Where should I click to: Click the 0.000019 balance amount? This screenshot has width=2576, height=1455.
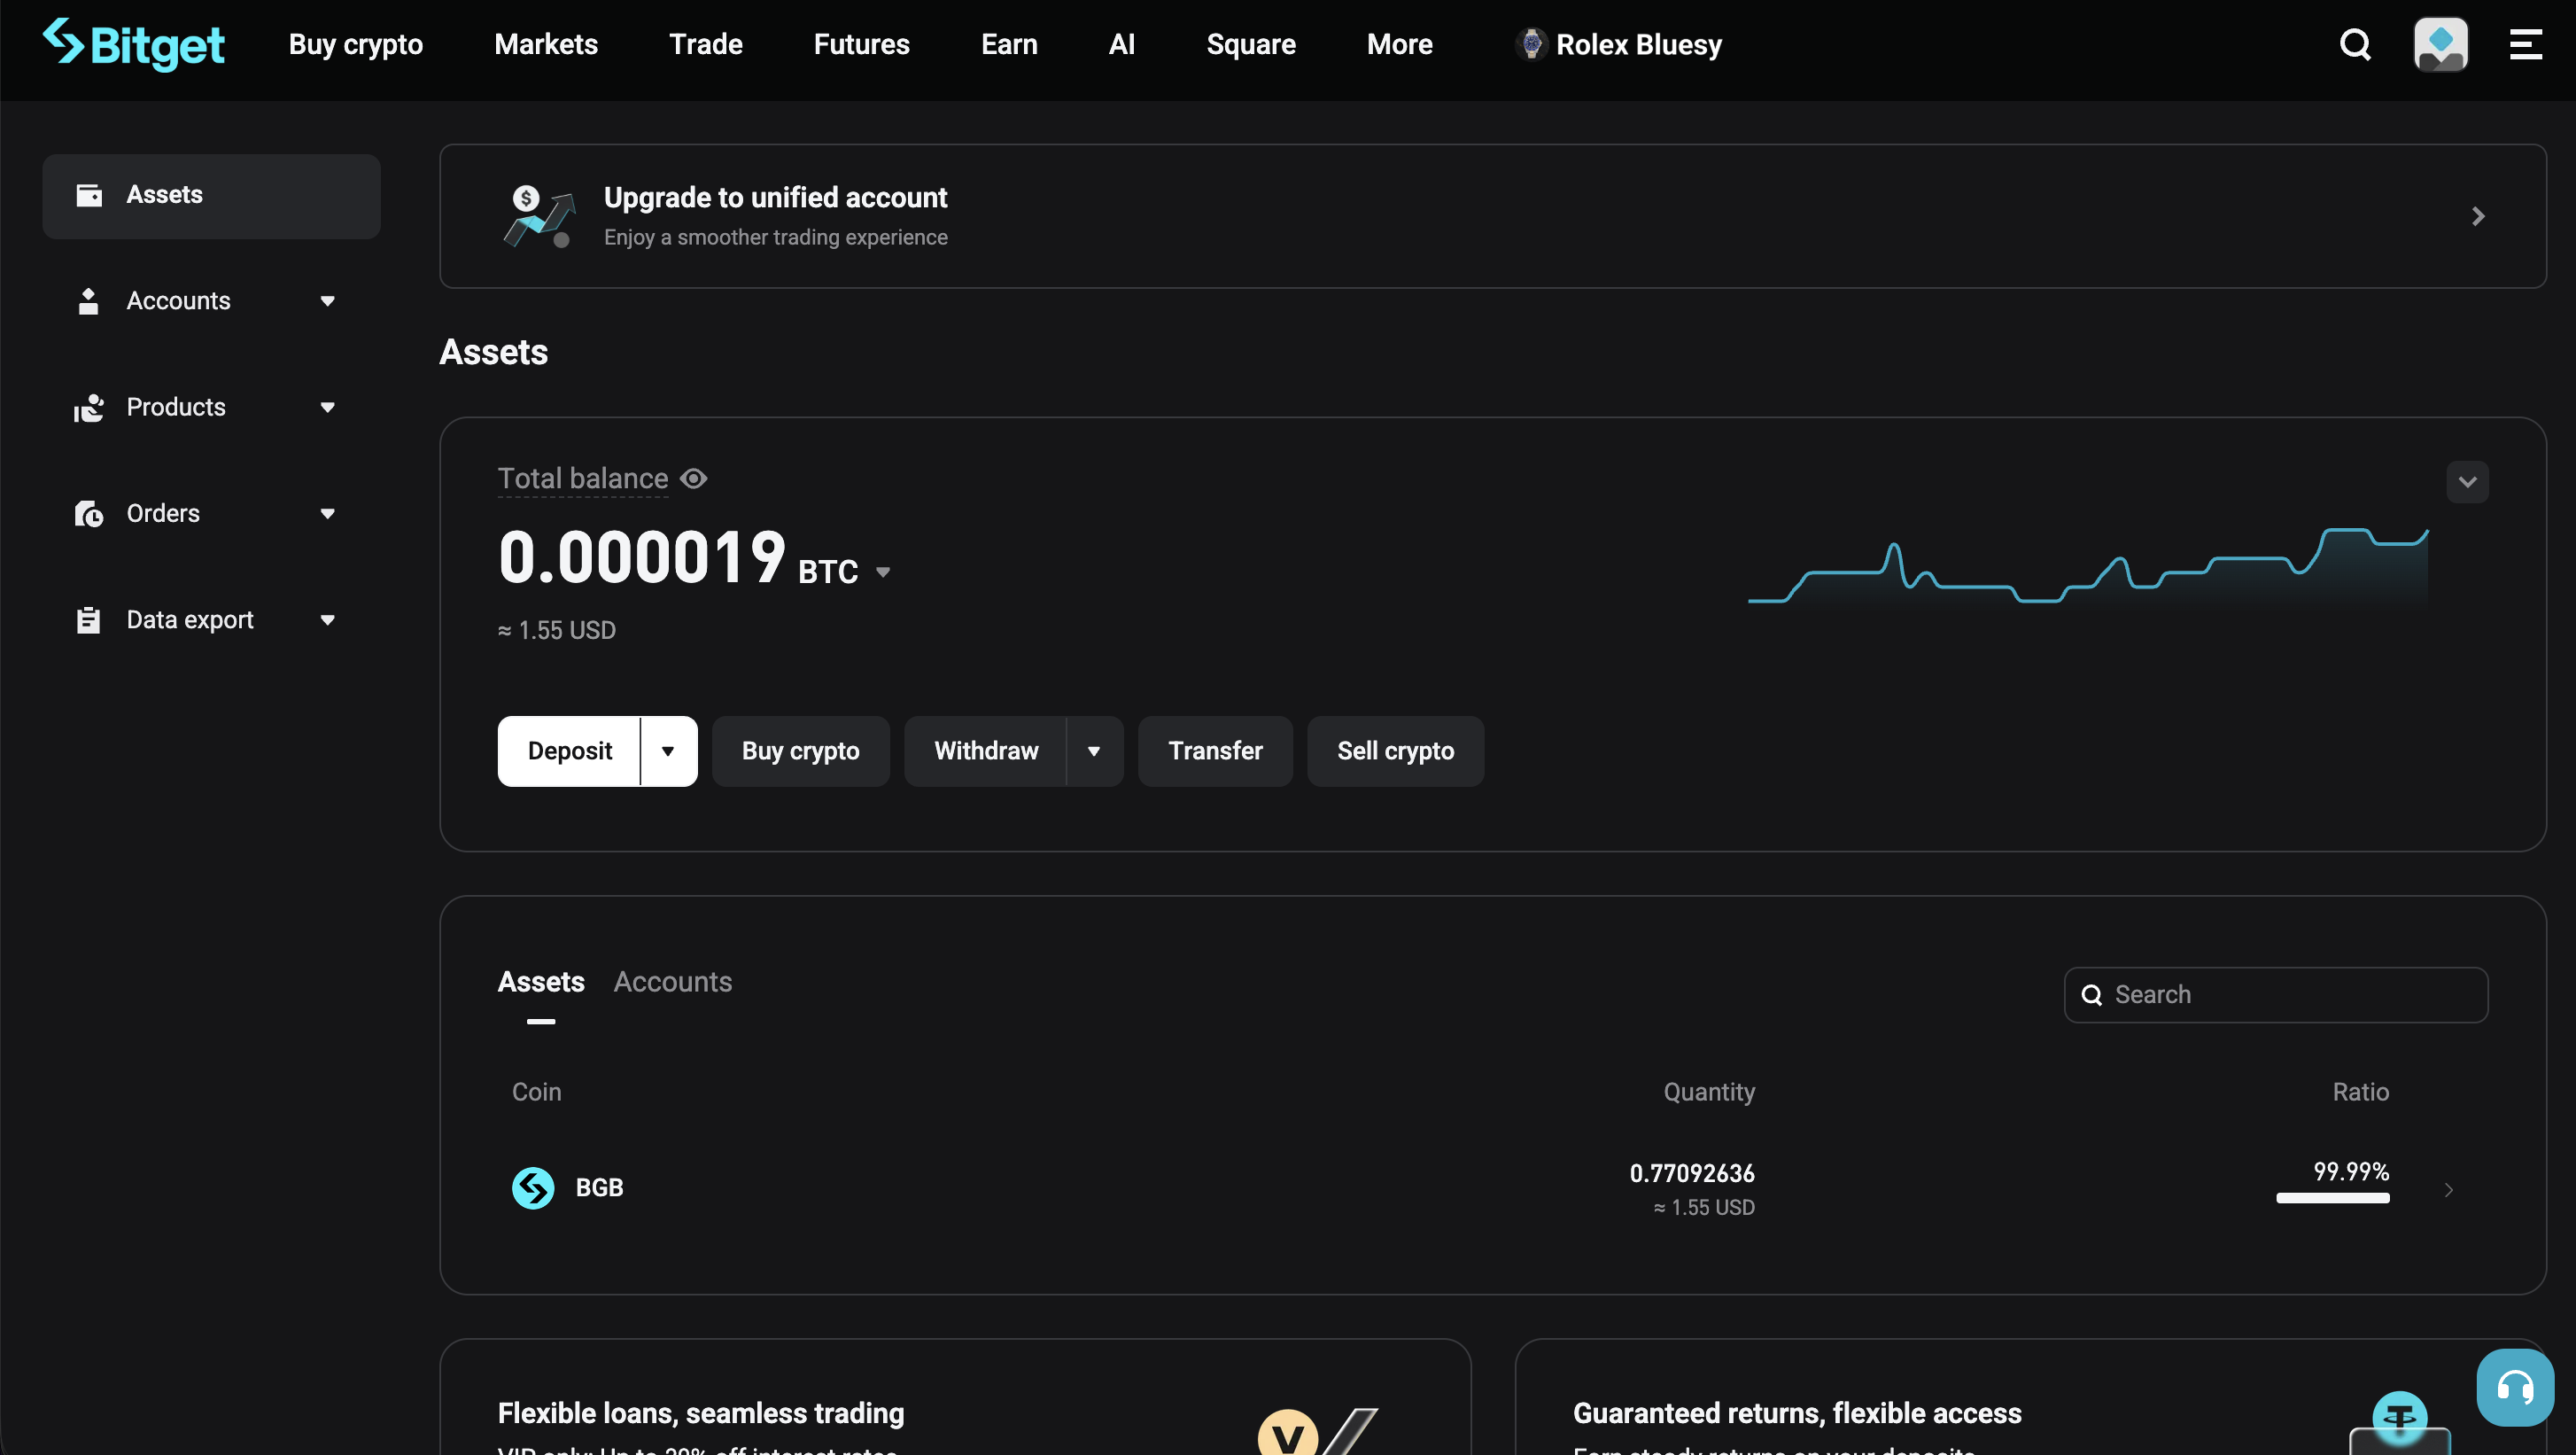click(x=642, y=558)
